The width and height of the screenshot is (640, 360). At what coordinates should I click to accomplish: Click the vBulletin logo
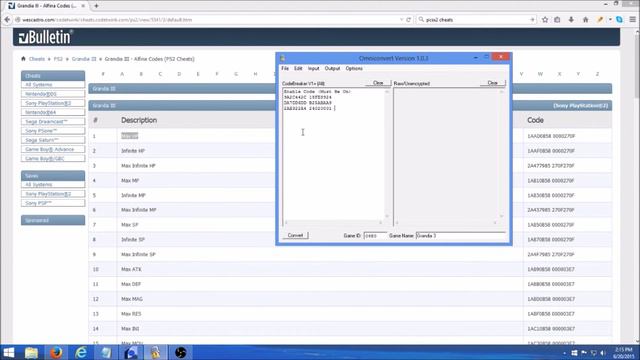pos(45,37)
